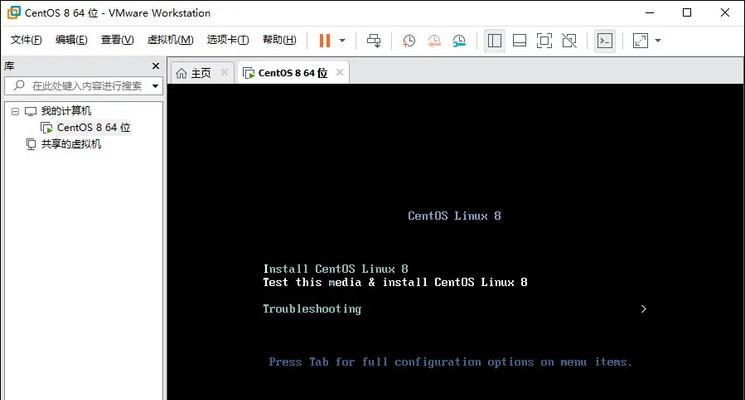Screen dimensions: 745x400
Task: Open the 帮助(H) menu
Action: tap(279, 40)
